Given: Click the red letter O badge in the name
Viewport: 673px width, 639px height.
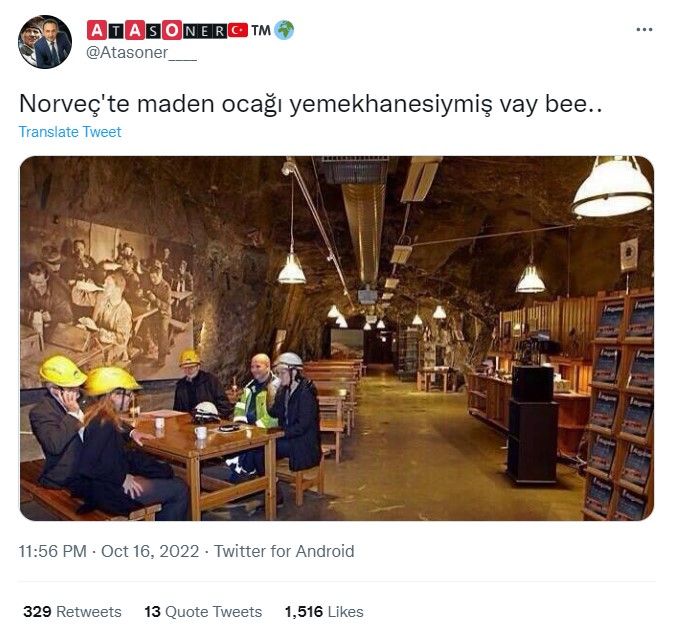Looking at the screenshot, I should [x=172, y=30].
